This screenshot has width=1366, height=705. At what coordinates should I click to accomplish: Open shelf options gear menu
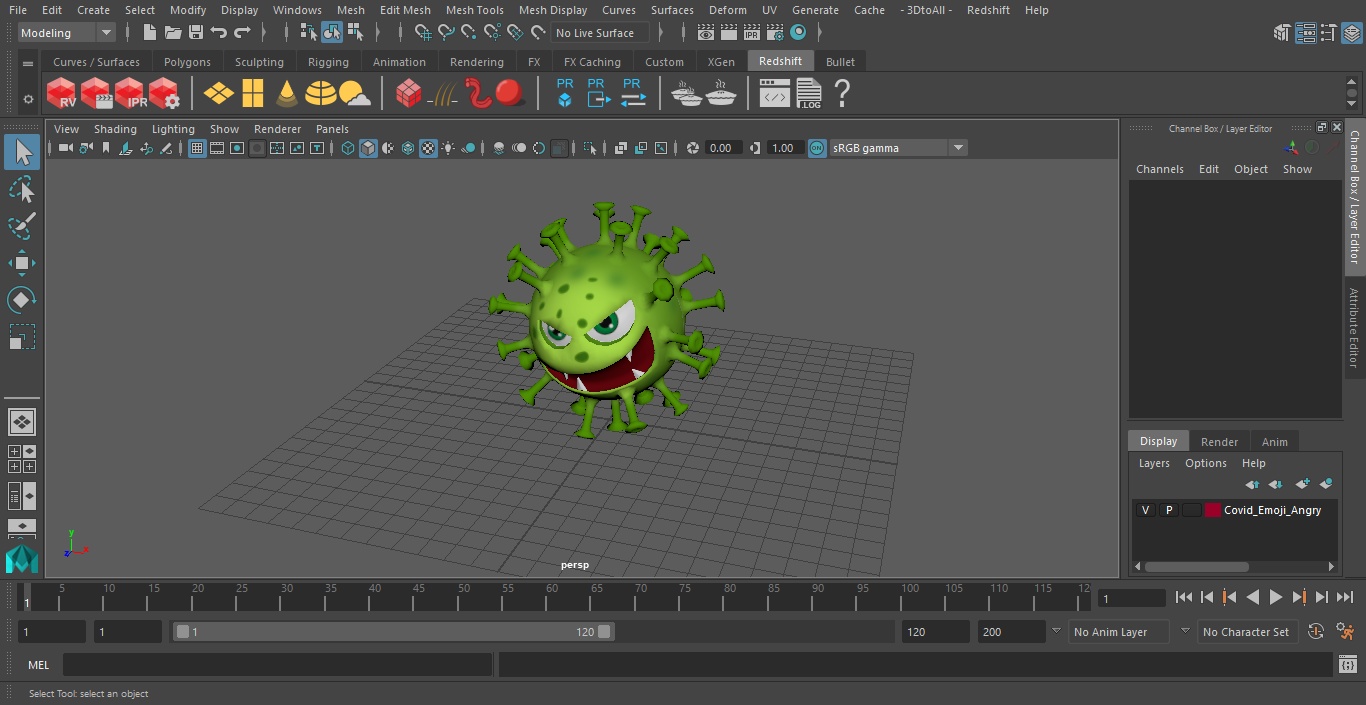(28, 98)
